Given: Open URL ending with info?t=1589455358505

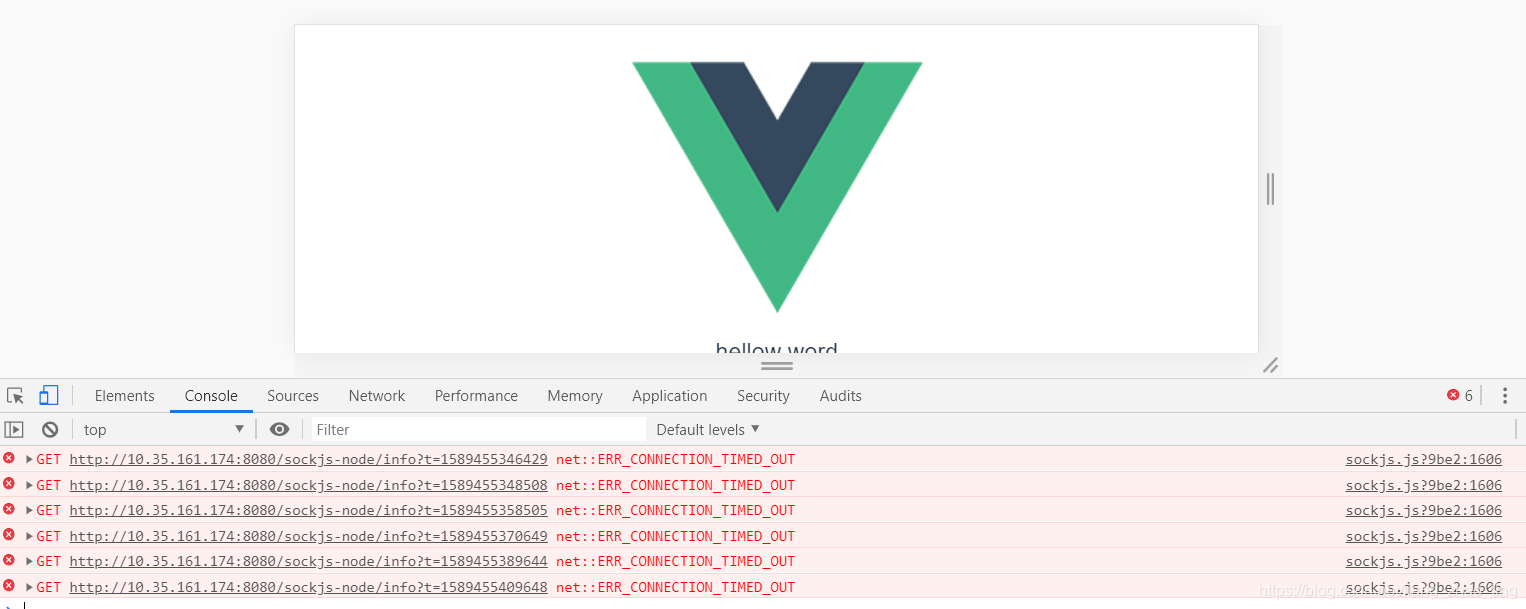Looking at the screenshot, I should point(308,510).
